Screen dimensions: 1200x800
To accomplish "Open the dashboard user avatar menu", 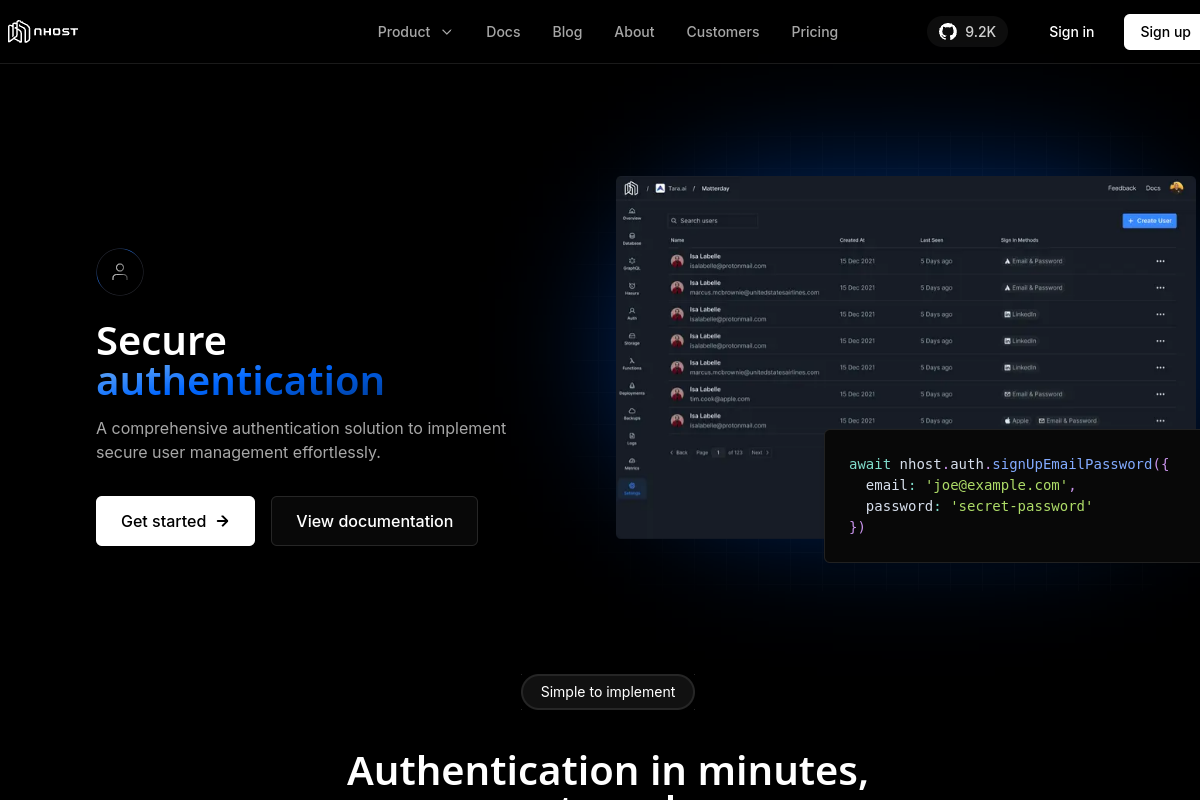I will (1176, 187).
